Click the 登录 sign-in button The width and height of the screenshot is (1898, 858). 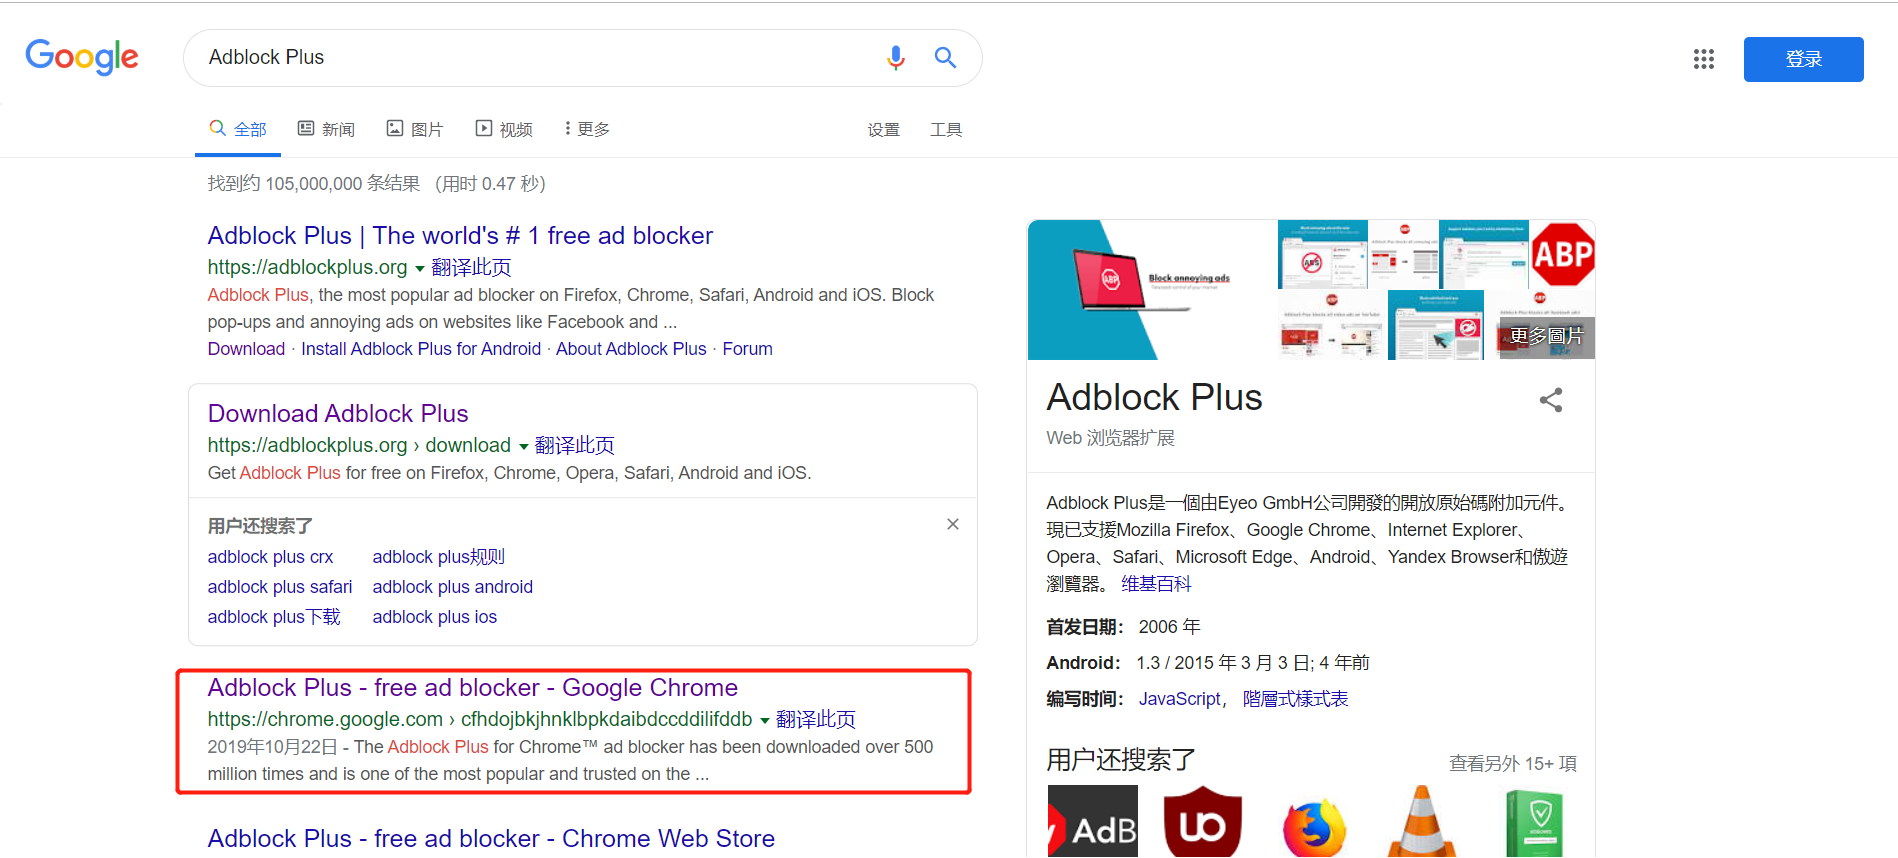[1803, 59]
